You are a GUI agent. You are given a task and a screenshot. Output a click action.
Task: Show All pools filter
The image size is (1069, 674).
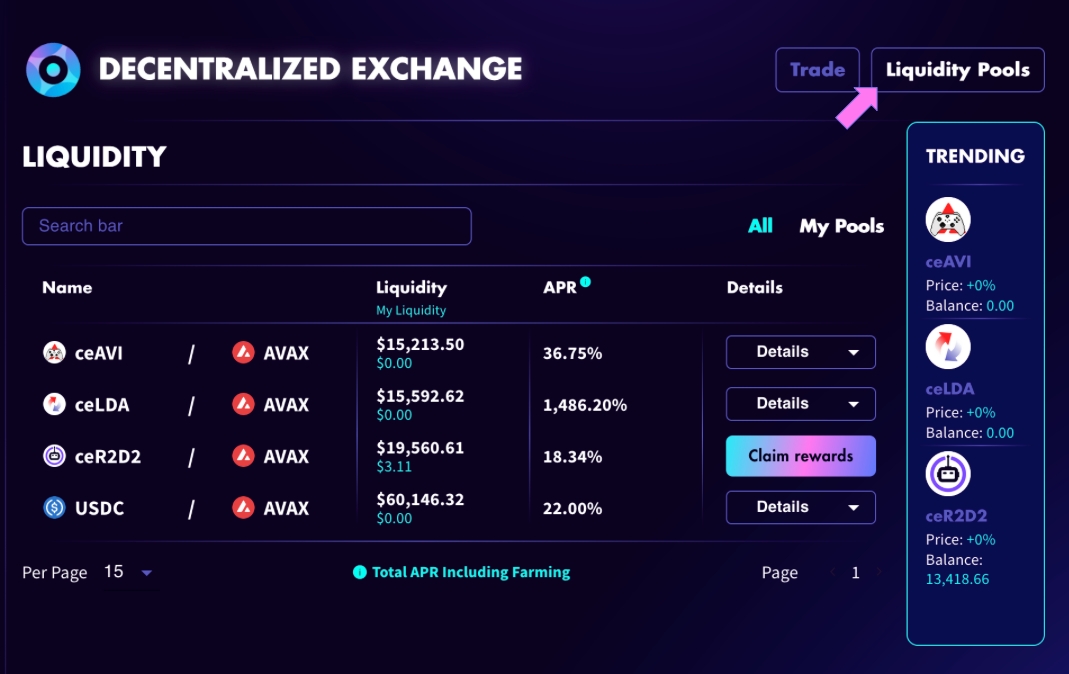(760, 226)
